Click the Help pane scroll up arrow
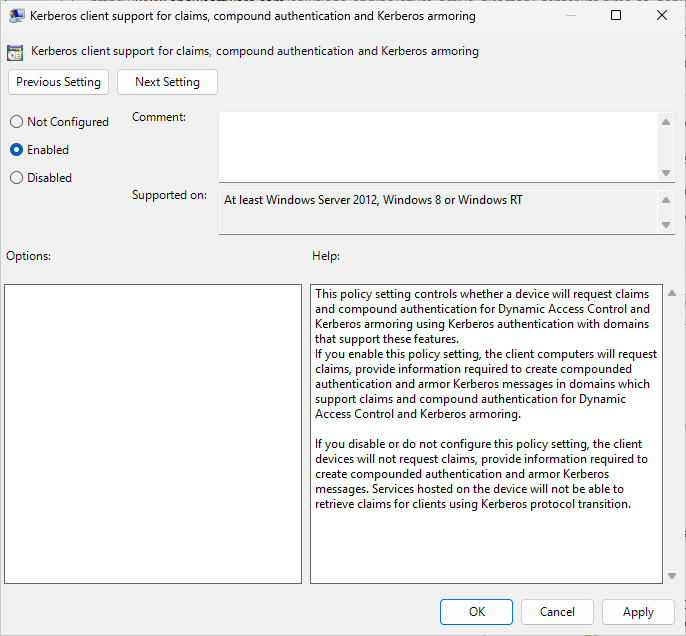 click(x=672, y=294)
